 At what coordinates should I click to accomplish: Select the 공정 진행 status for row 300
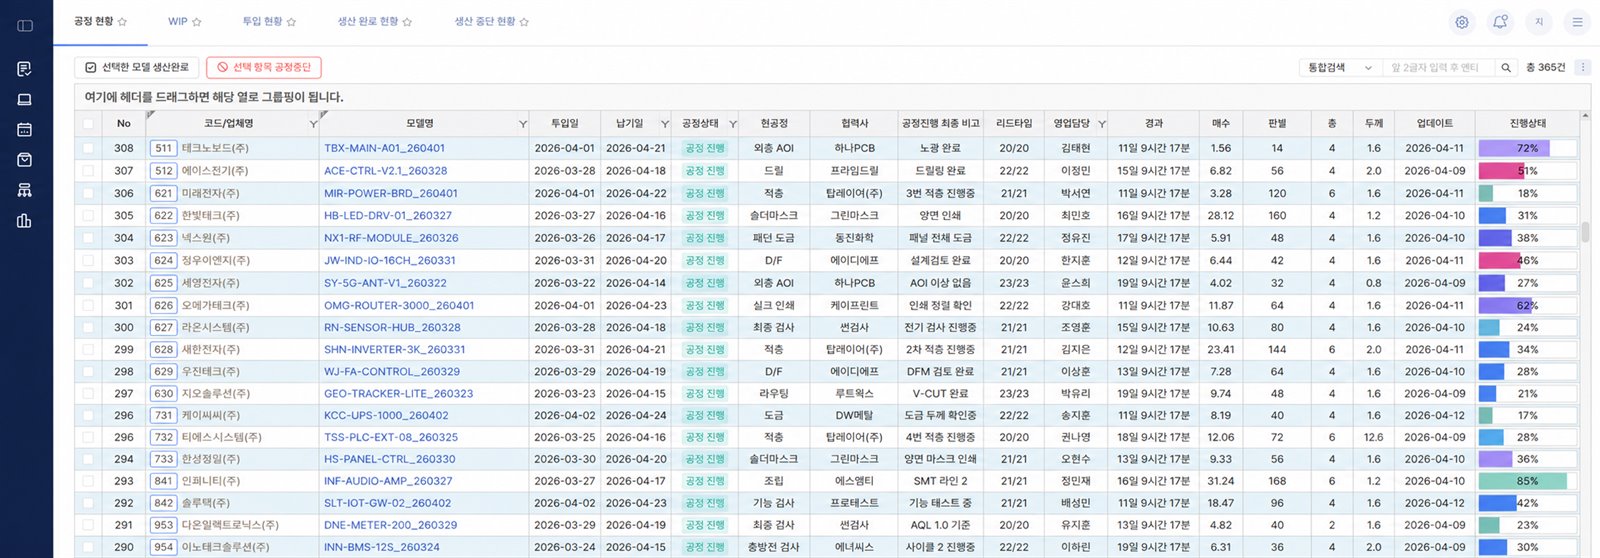click(705, 327)
